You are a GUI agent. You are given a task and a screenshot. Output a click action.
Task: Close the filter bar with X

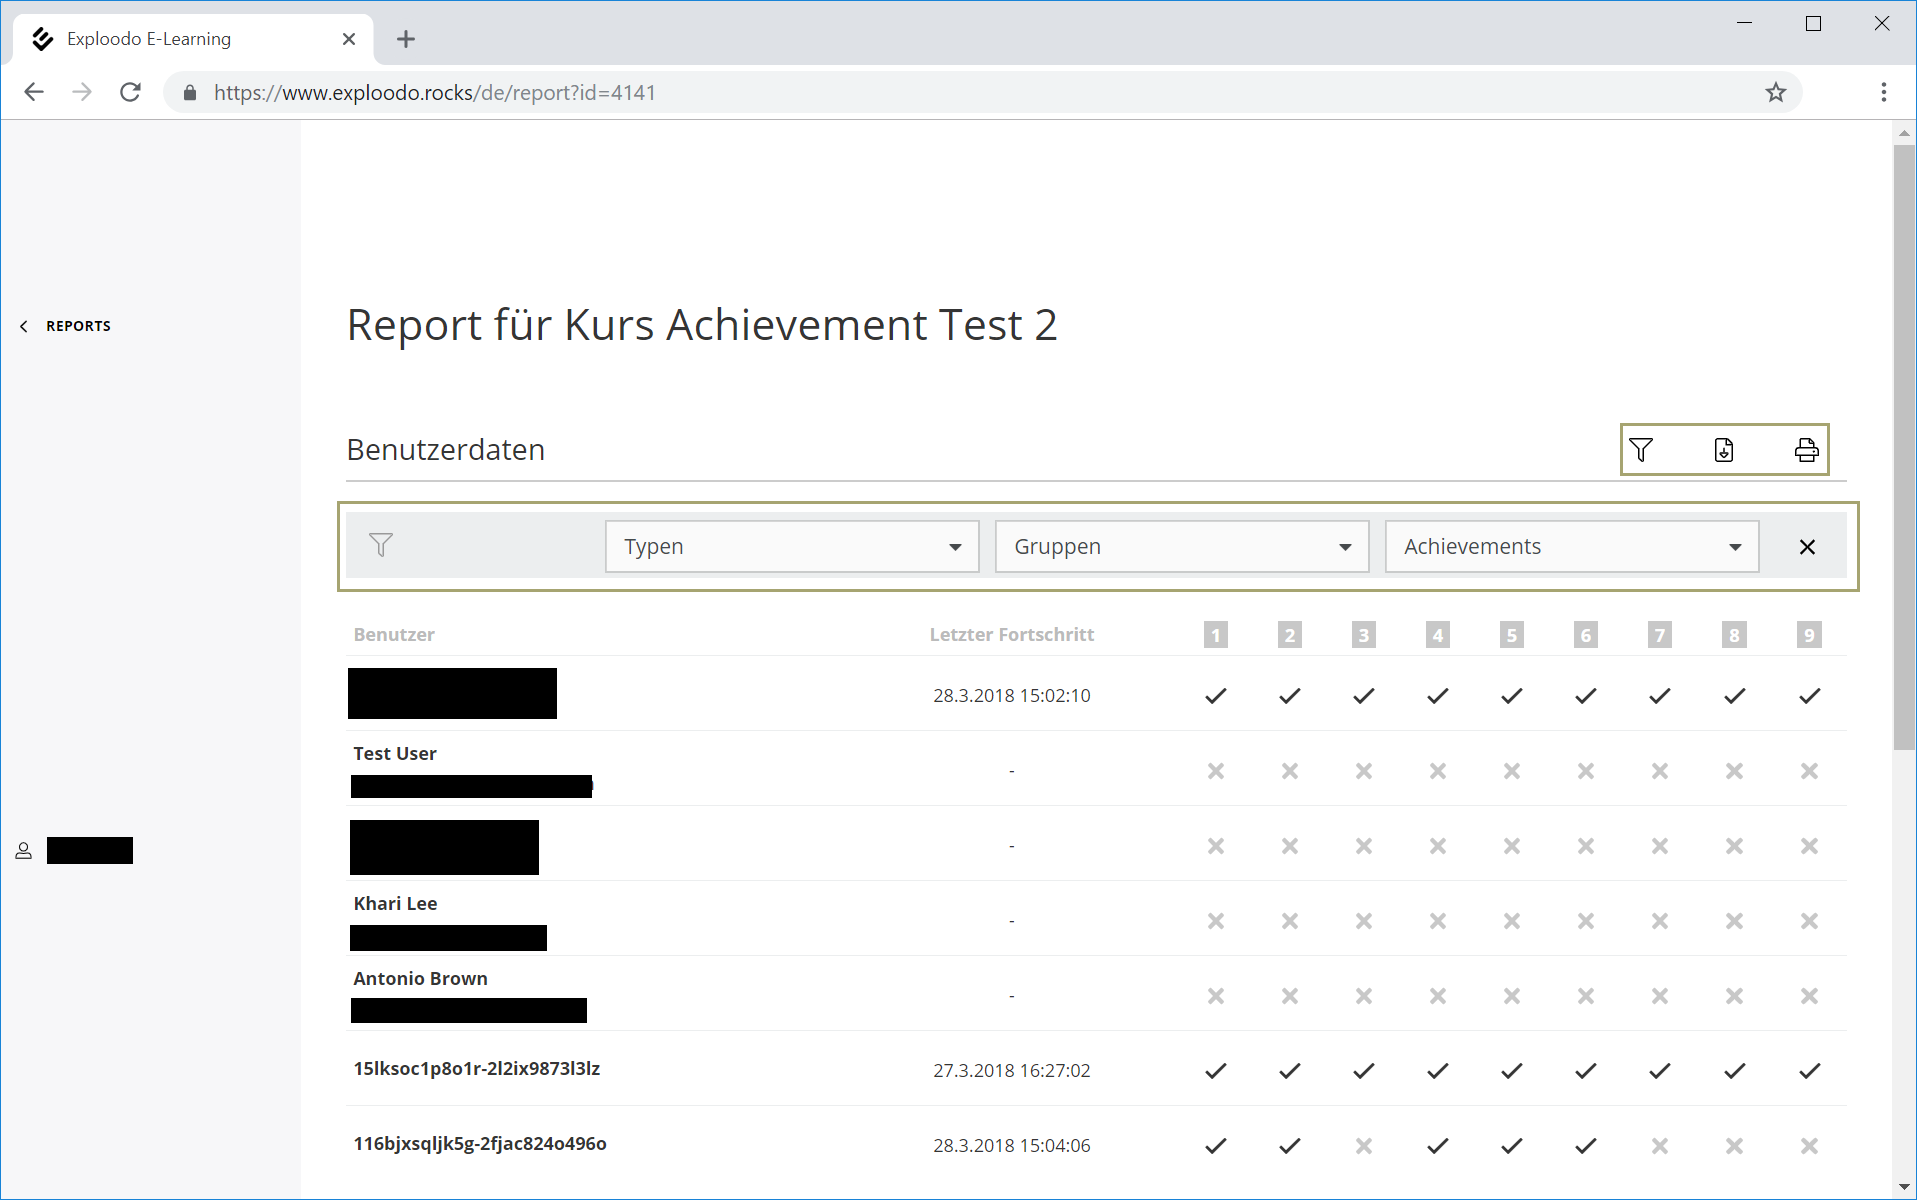(x=1807, y=547)
